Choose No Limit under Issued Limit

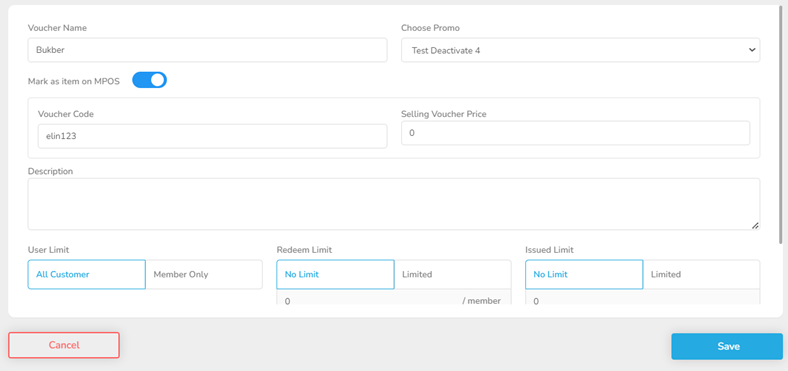point(584,274)
